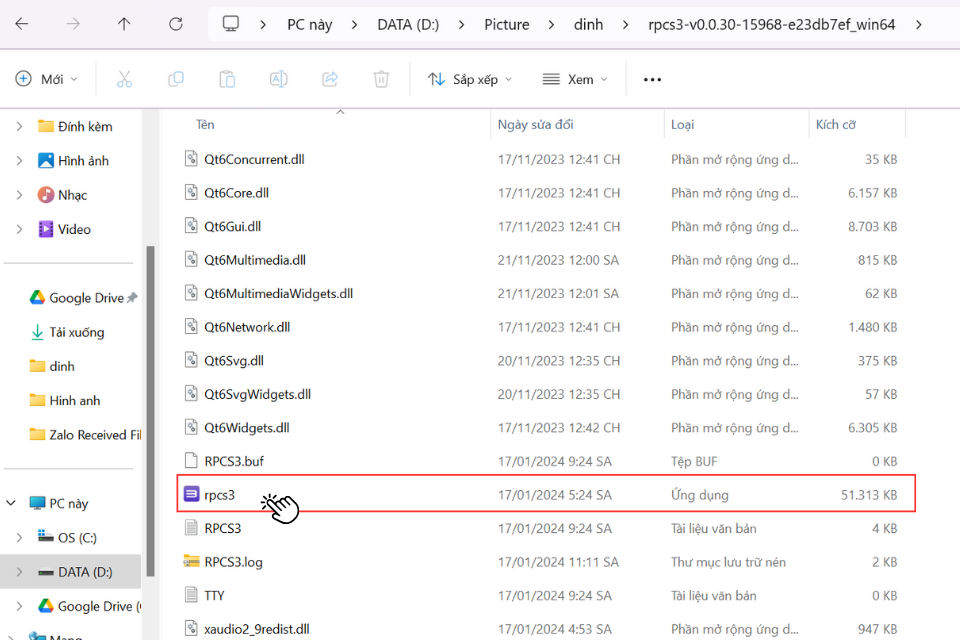The width and height of the screenshot is (960, 640).
Task: Select the RPCS3.log compressed file
Action: coord(541,562)
